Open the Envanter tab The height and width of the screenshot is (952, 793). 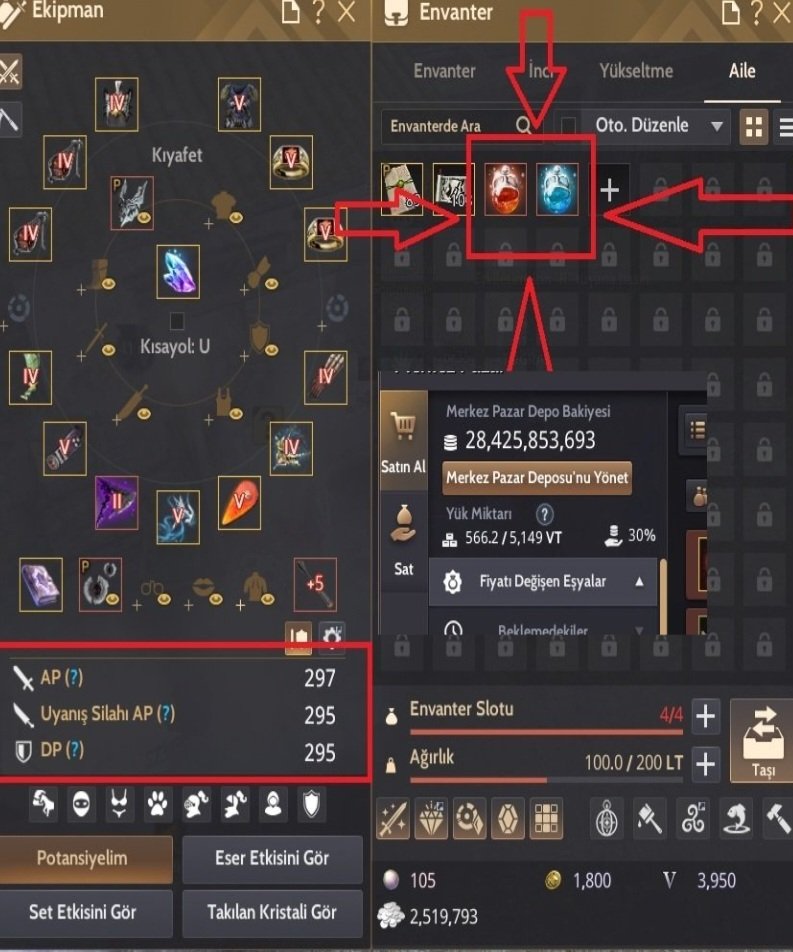[x=444, y=71]
